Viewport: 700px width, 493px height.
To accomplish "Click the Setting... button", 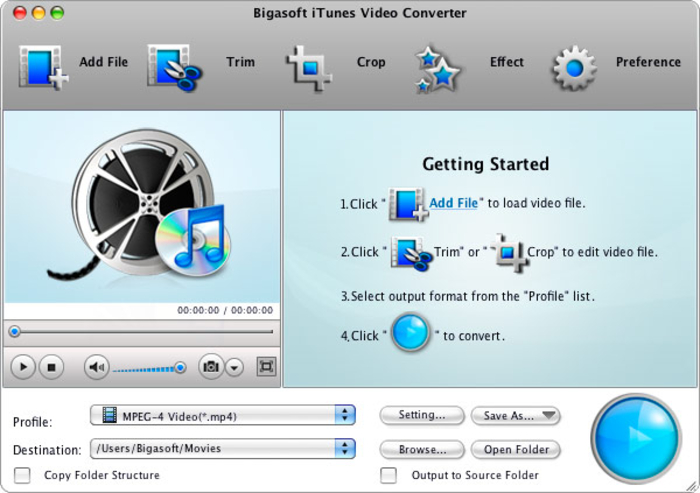I will (422, 415).
